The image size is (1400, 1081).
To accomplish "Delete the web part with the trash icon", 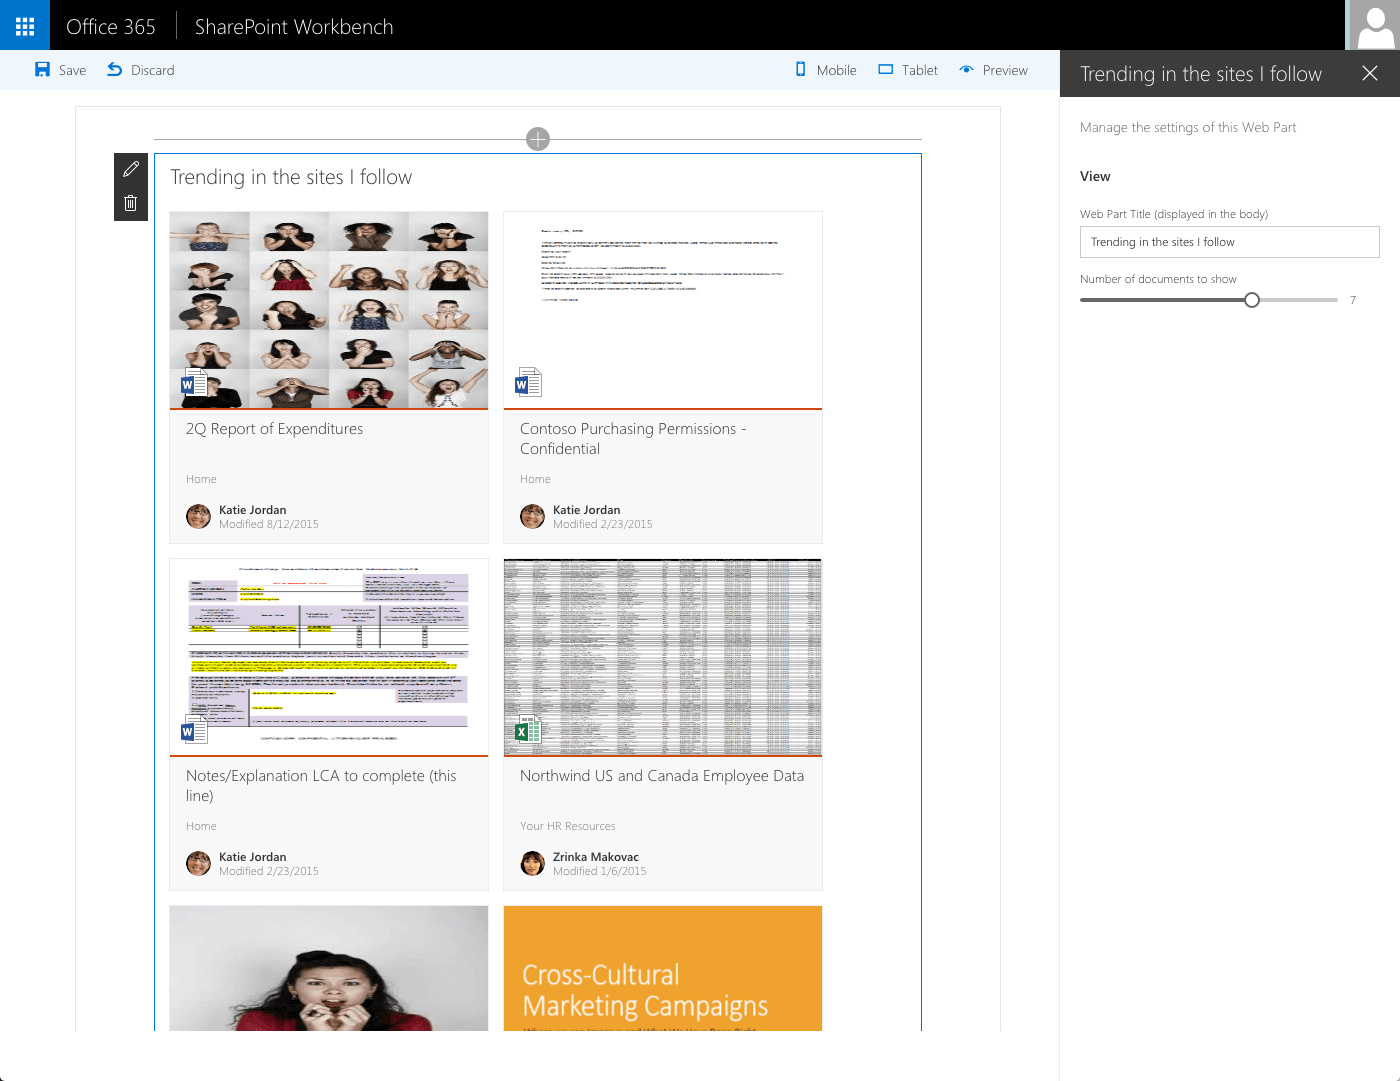I will tap(131, 204).
